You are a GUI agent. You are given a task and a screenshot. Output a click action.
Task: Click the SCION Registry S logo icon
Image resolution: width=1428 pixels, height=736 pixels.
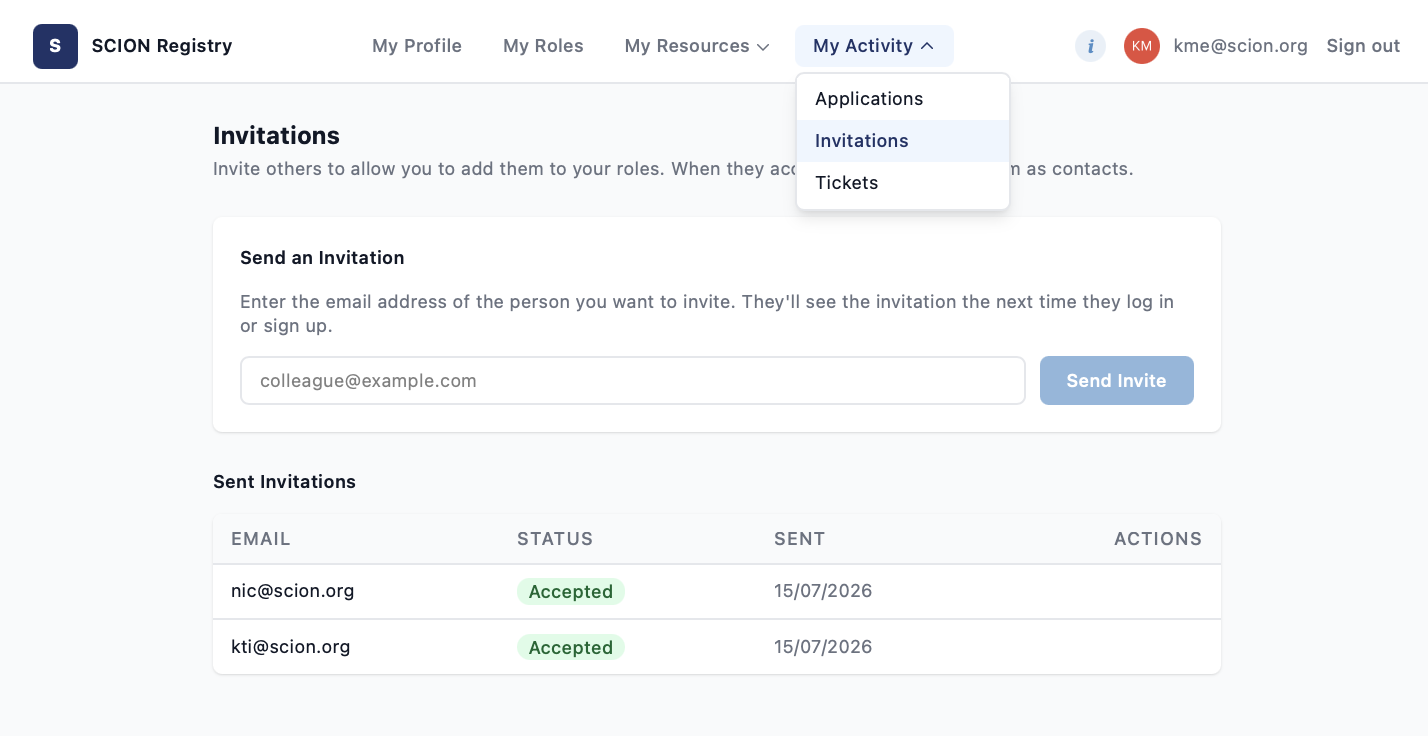pyautogui.click(x=55, y=46)
